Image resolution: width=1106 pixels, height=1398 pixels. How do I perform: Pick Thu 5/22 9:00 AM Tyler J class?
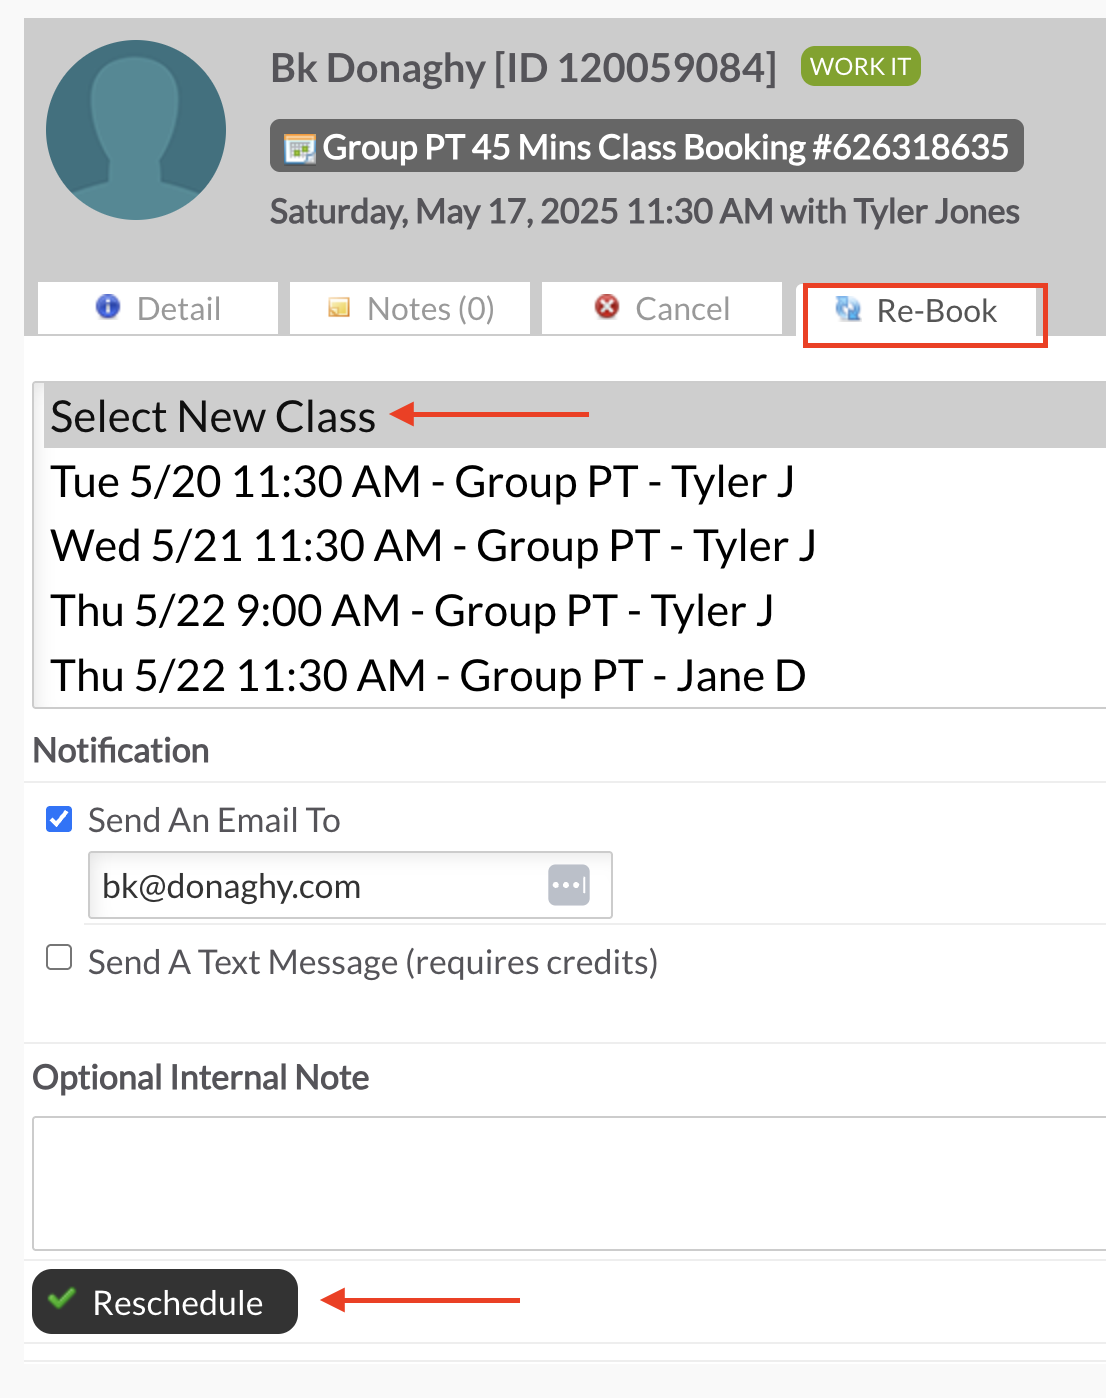pyautogui.click(x=412, y=611)
